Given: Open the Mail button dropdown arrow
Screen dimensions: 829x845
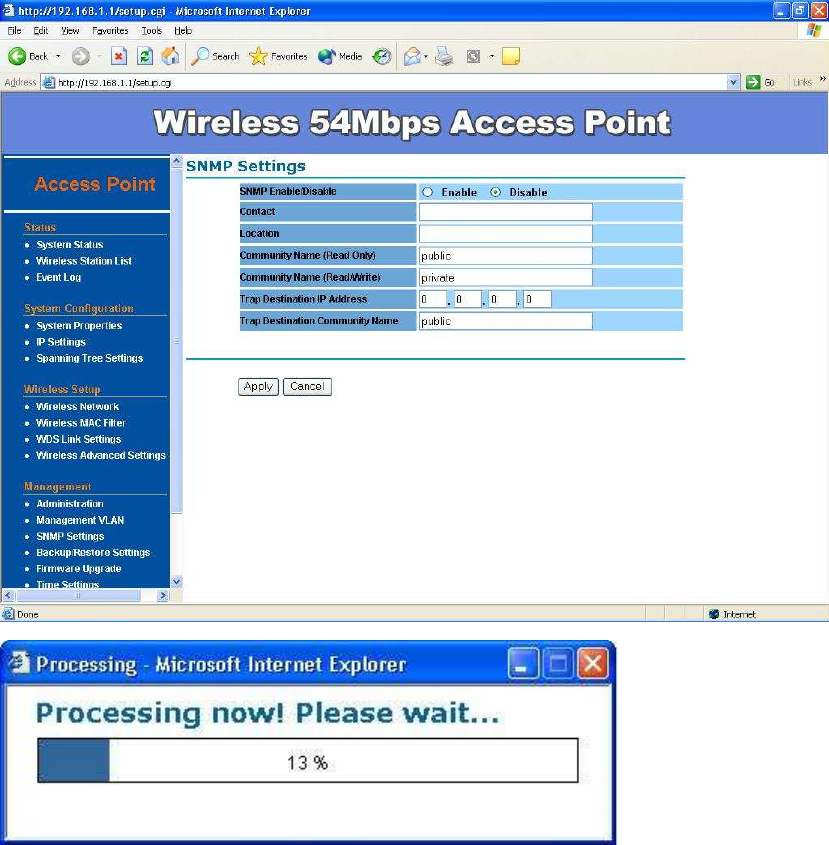Looking at the screenshot, I should (x=426, y=56).
